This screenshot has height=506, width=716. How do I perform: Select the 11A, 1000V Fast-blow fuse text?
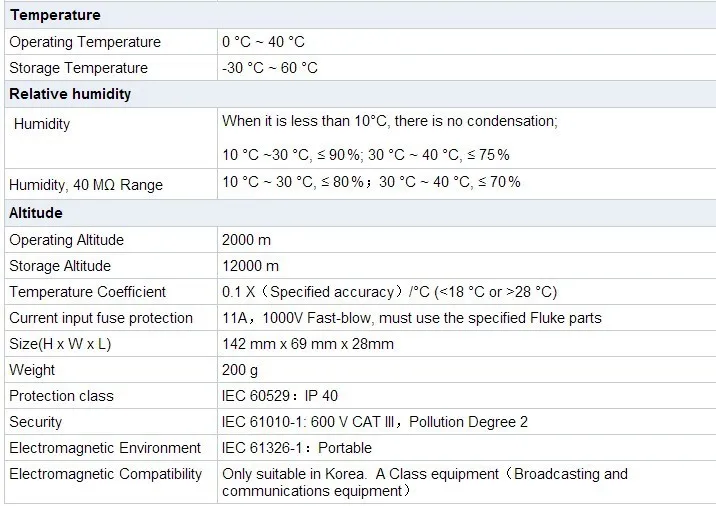click(x=412, y=318)
